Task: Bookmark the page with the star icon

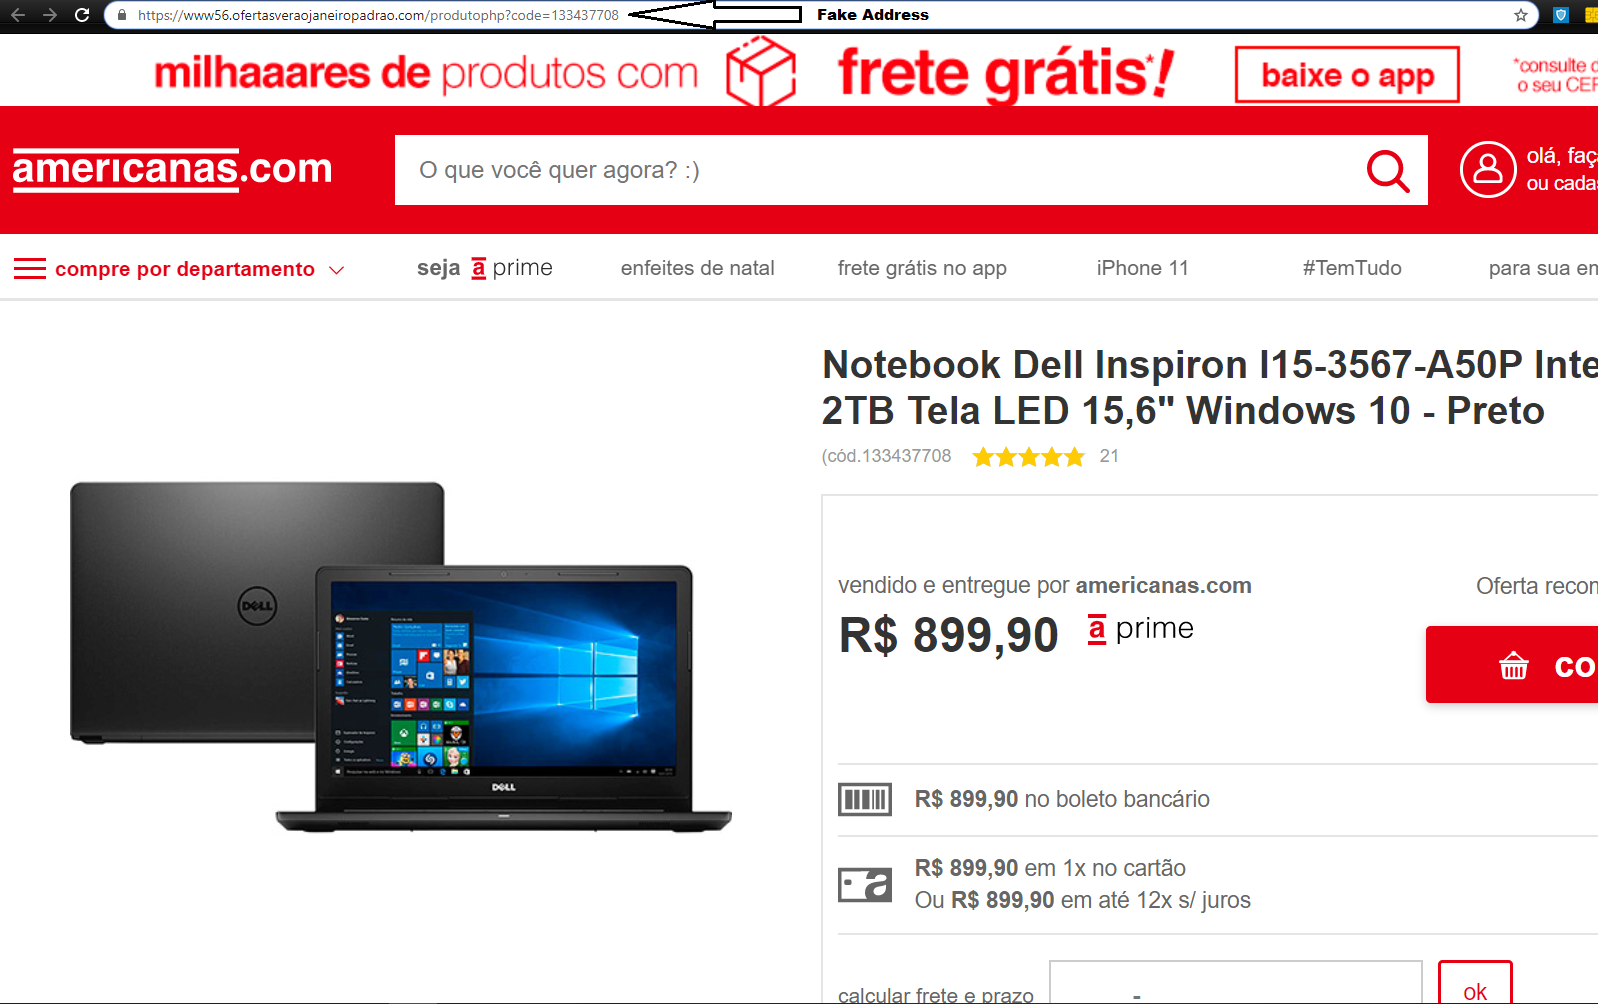Action: click(x=1521, y=15)
